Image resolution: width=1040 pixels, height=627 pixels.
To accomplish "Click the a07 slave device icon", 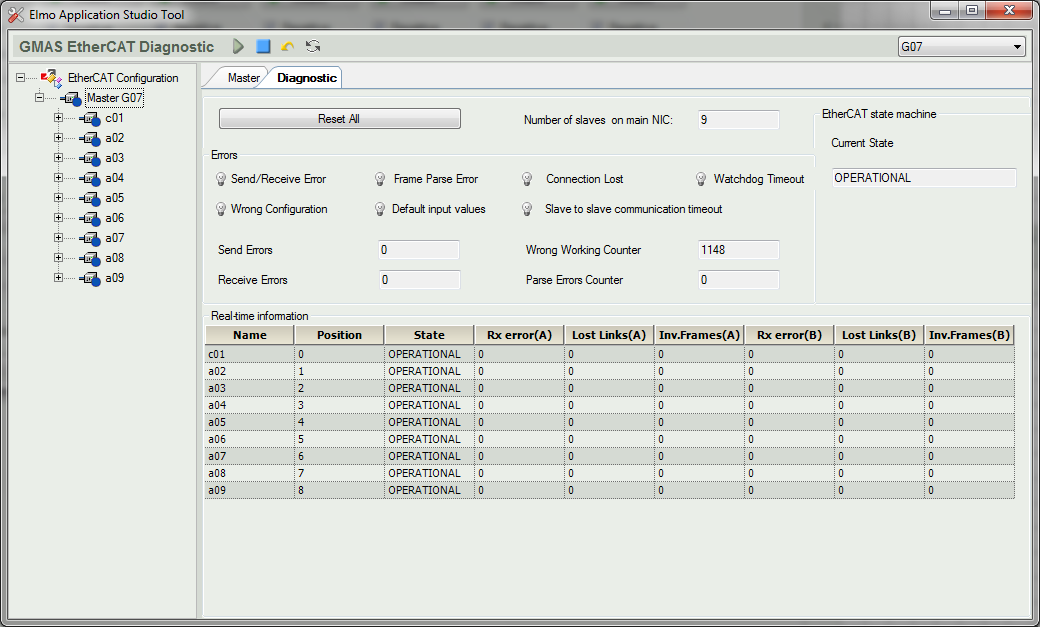I will [x=90, y=238].
